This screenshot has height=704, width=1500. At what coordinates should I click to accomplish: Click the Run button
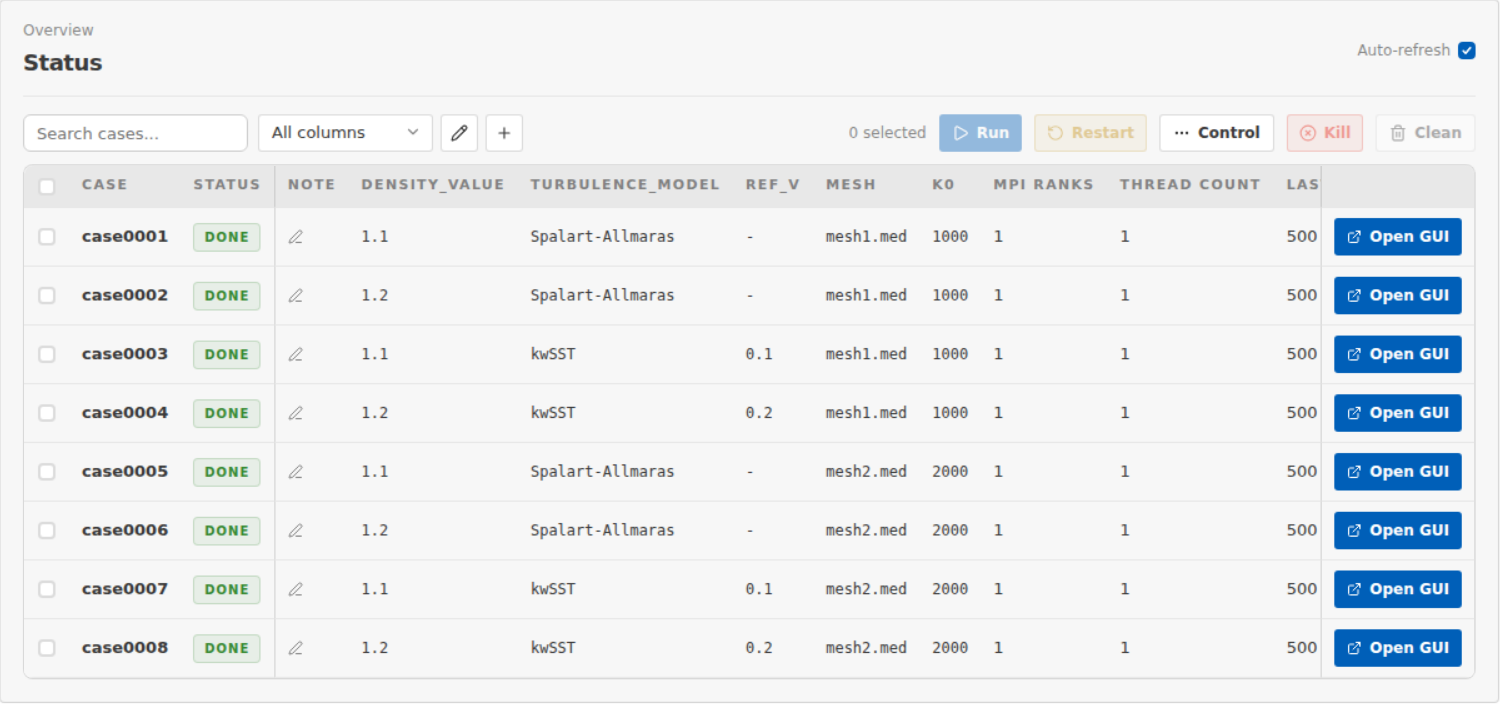[x=980, y=133]
